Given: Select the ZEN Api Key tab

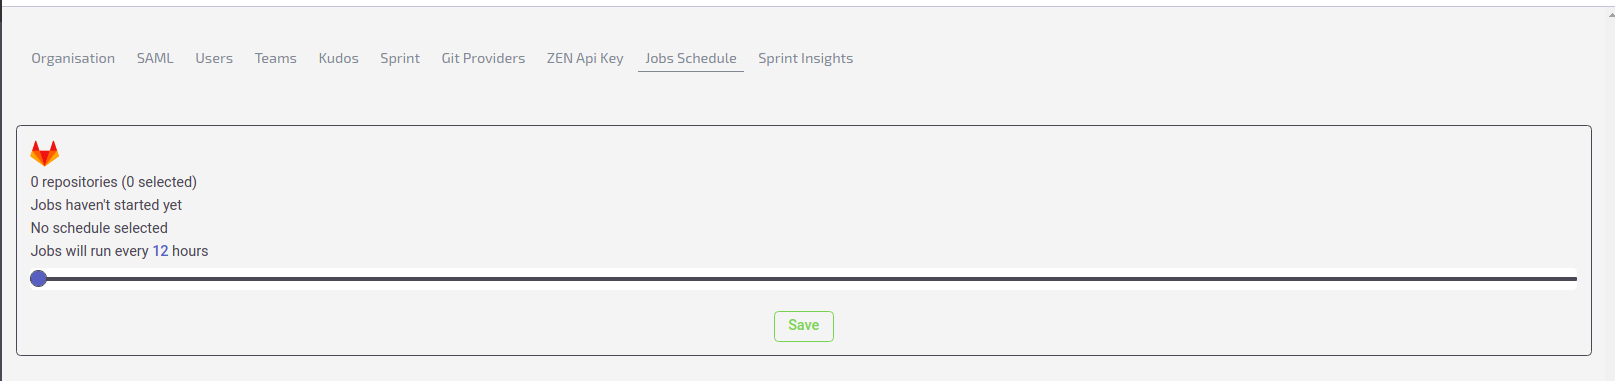Looking at the screenshot, I should point(585,58).
